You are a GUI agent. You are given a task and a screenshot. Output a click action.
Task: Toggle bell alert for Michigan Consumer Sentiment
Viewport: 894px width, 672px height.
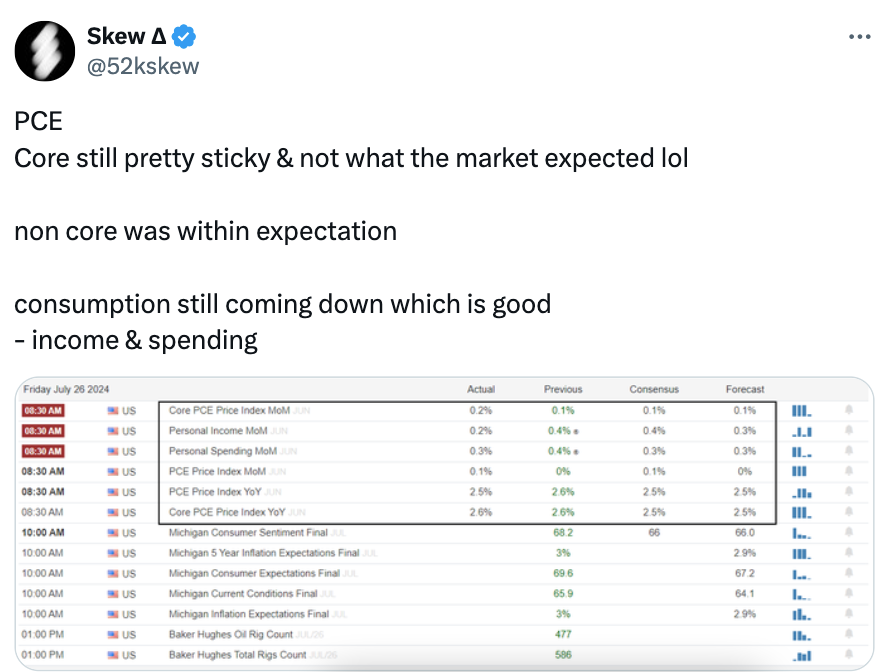click(848, 532)
